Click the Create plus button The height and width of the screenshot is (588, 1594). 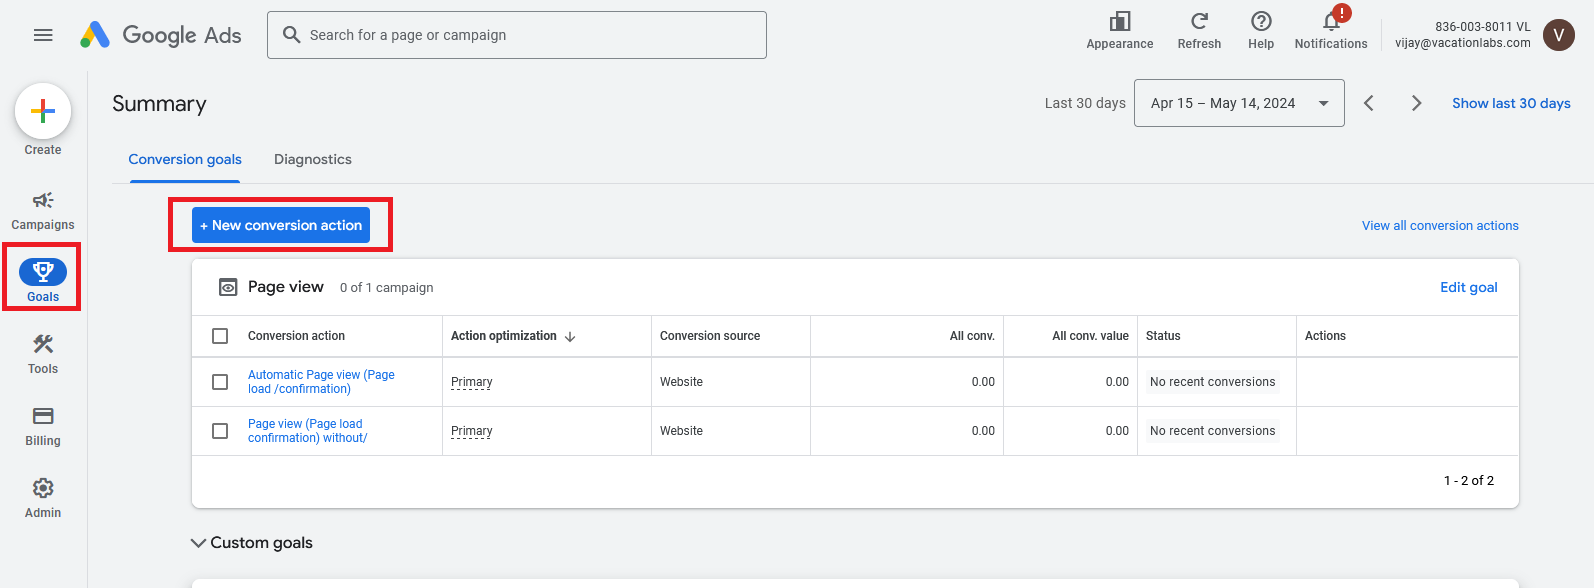click(43, 111)
